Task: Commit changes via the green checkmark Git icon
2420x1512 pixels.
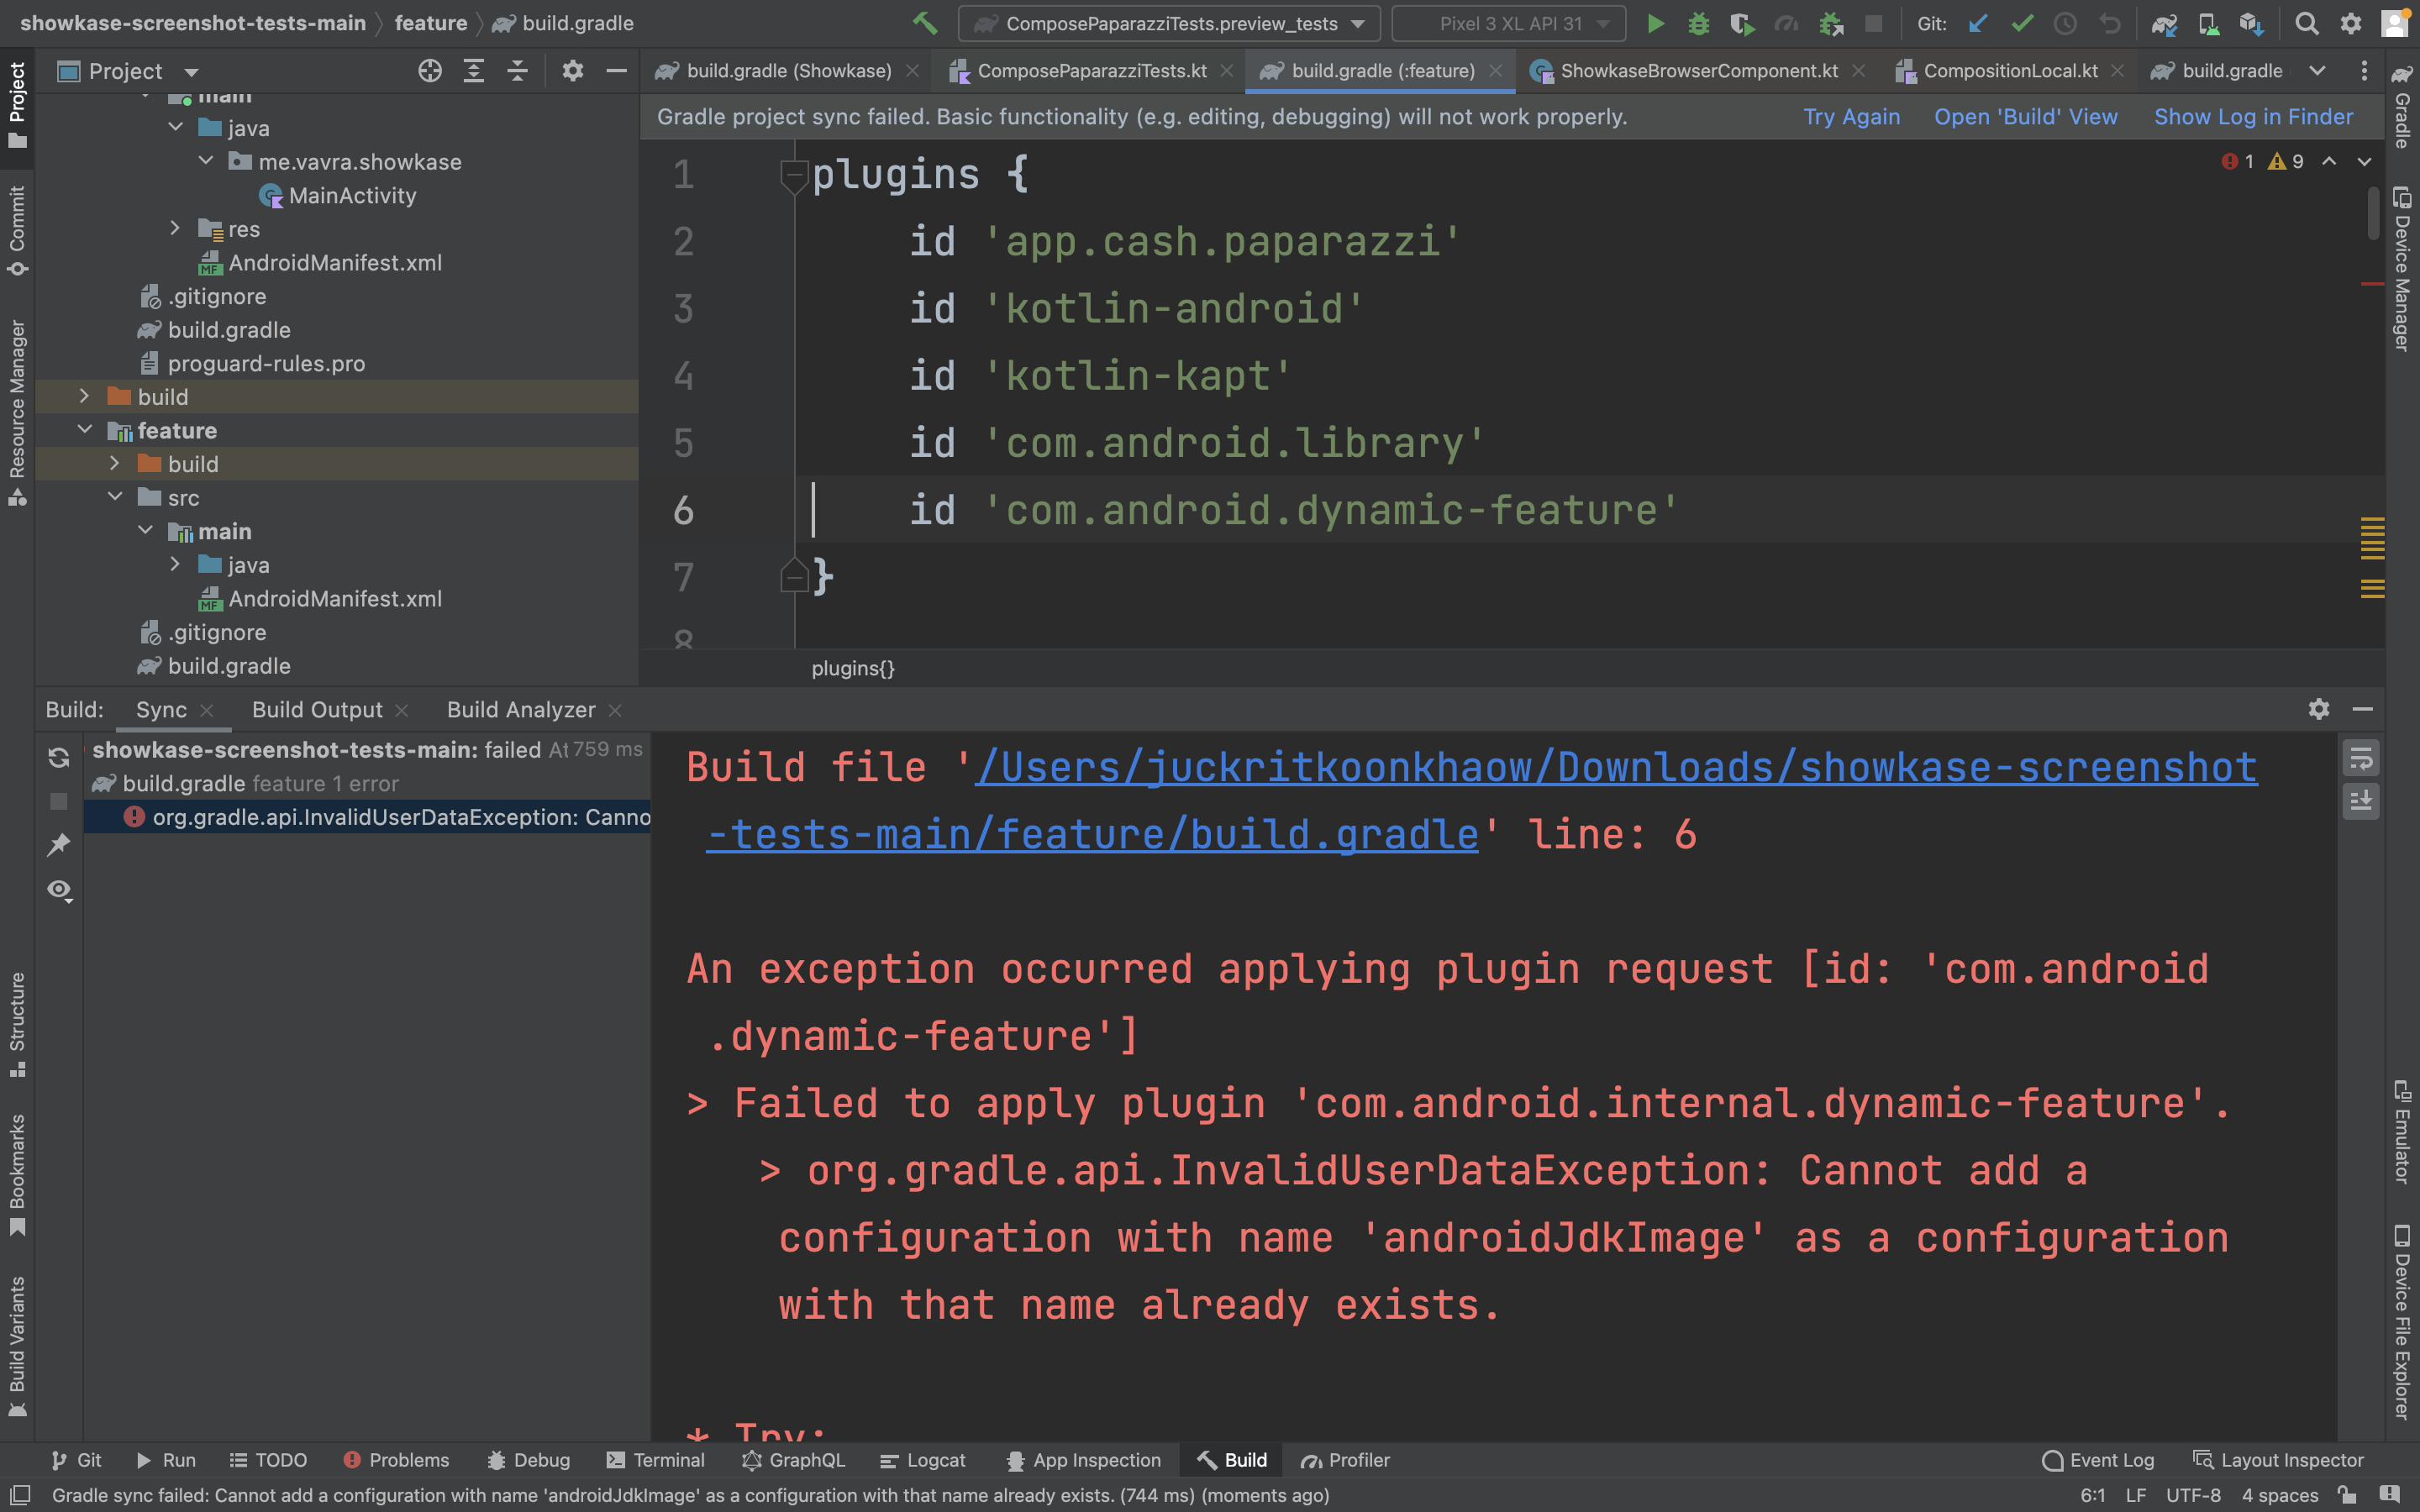Action: pos(2024,23)
